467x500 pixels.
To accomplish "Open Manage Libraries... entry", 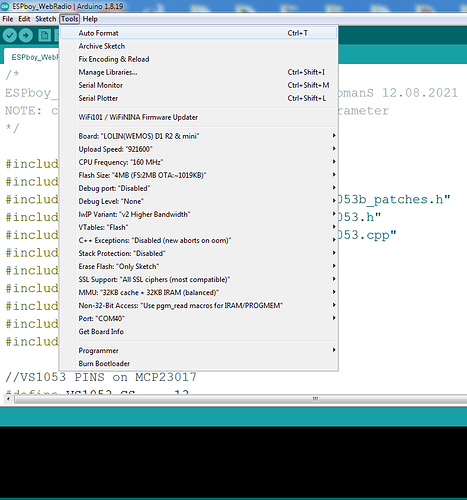I will coord(199,72).
